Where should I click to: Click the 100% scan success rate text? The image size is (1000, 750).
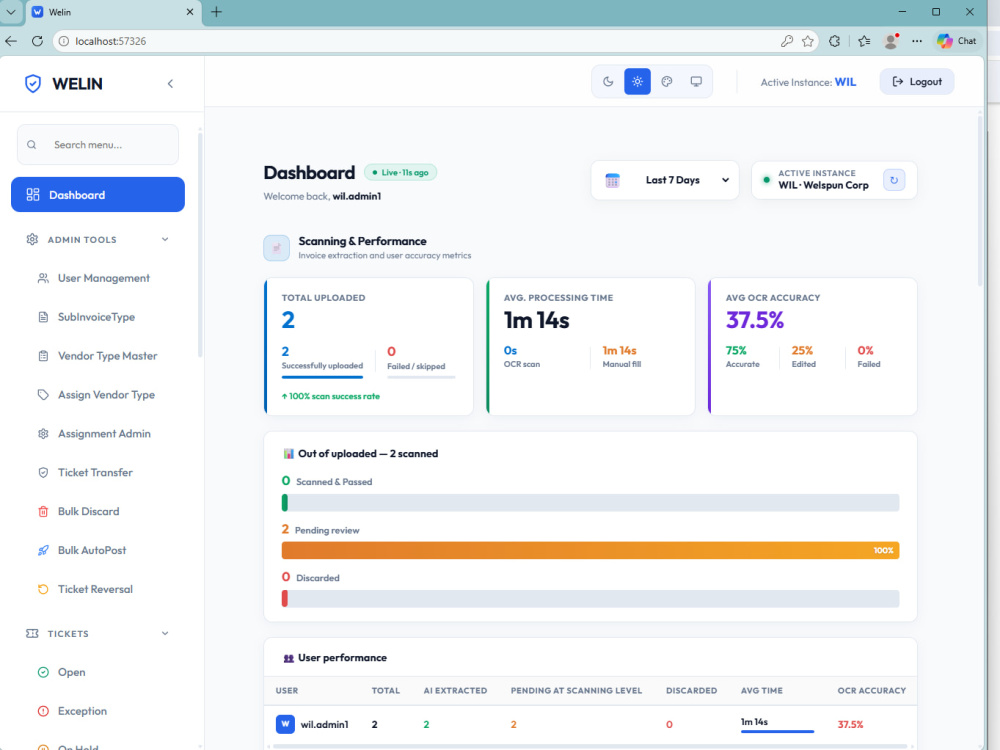pyautogui.click(x=330, y=396)
